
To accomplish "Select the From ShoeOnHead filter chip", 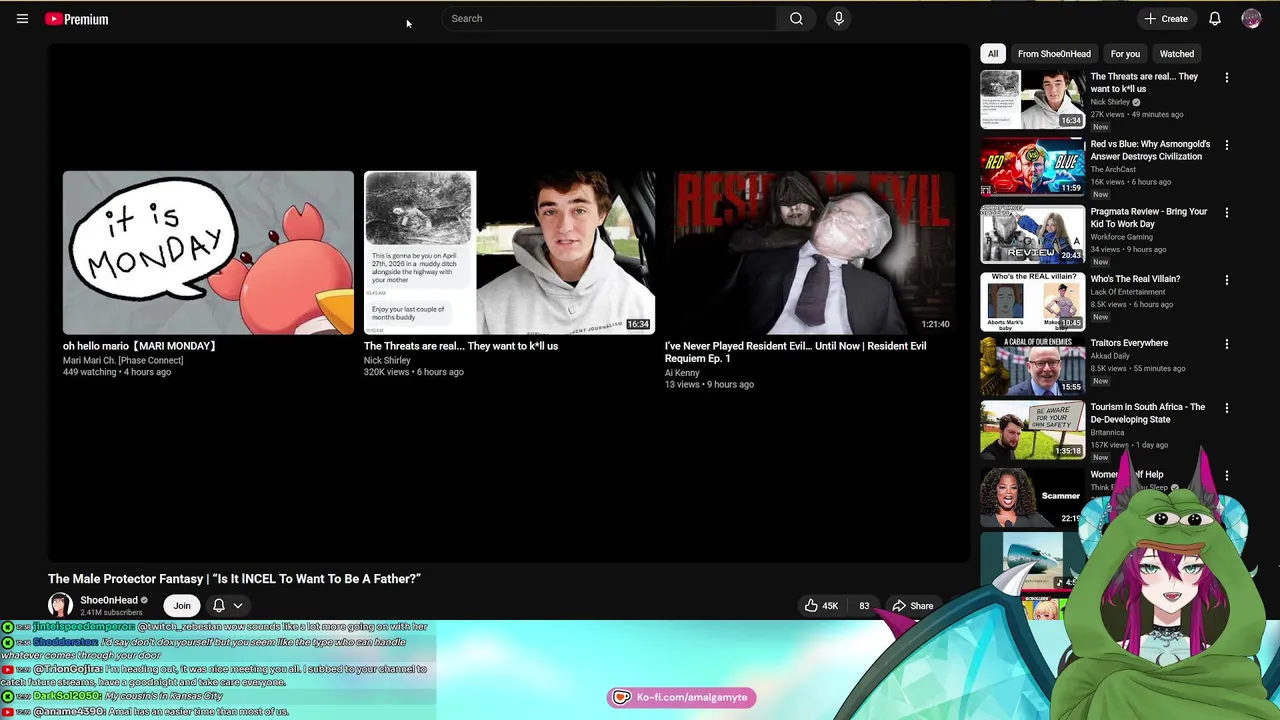I will coord(1054,54).
